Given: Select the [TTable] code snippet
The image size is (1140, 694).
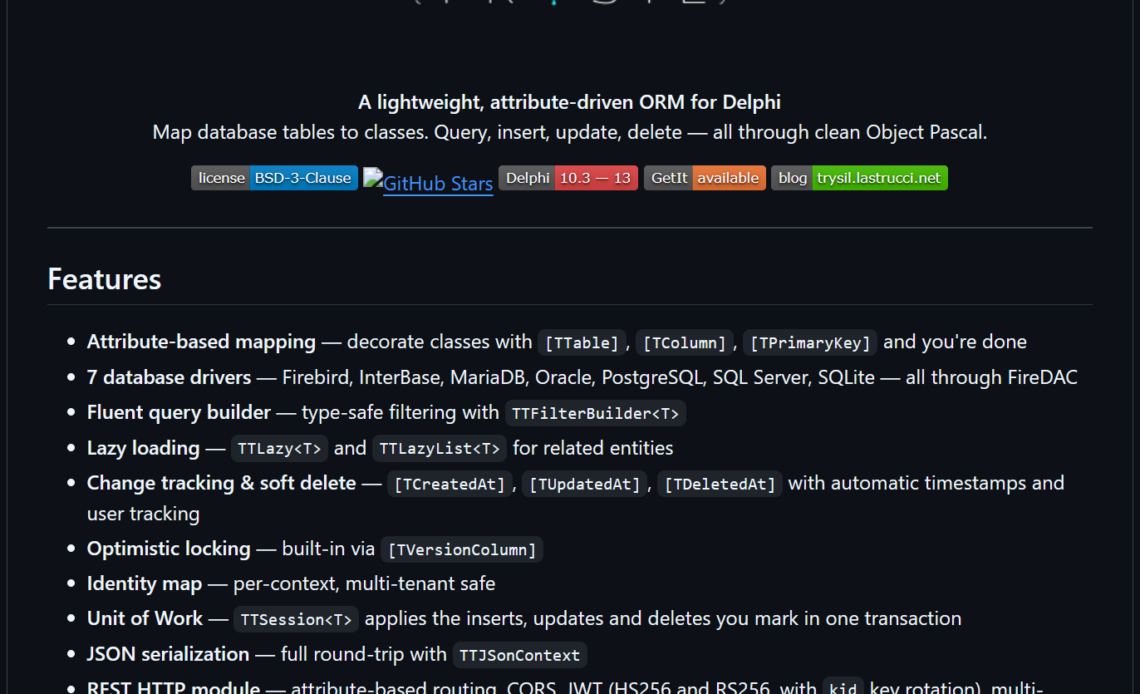Looking at the screenshot, I should pyautogui.click(x=582, y=342).
